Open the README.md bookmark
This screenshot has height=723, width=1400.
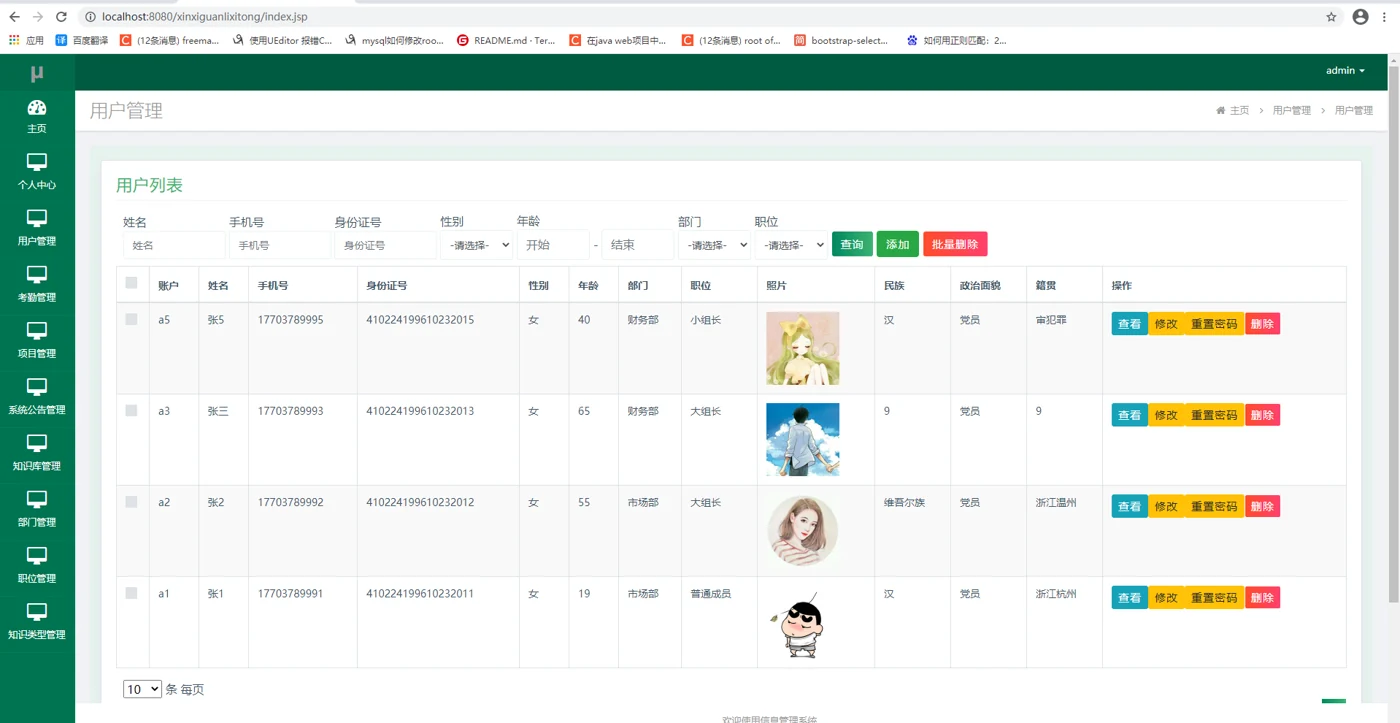coord(506,40)
